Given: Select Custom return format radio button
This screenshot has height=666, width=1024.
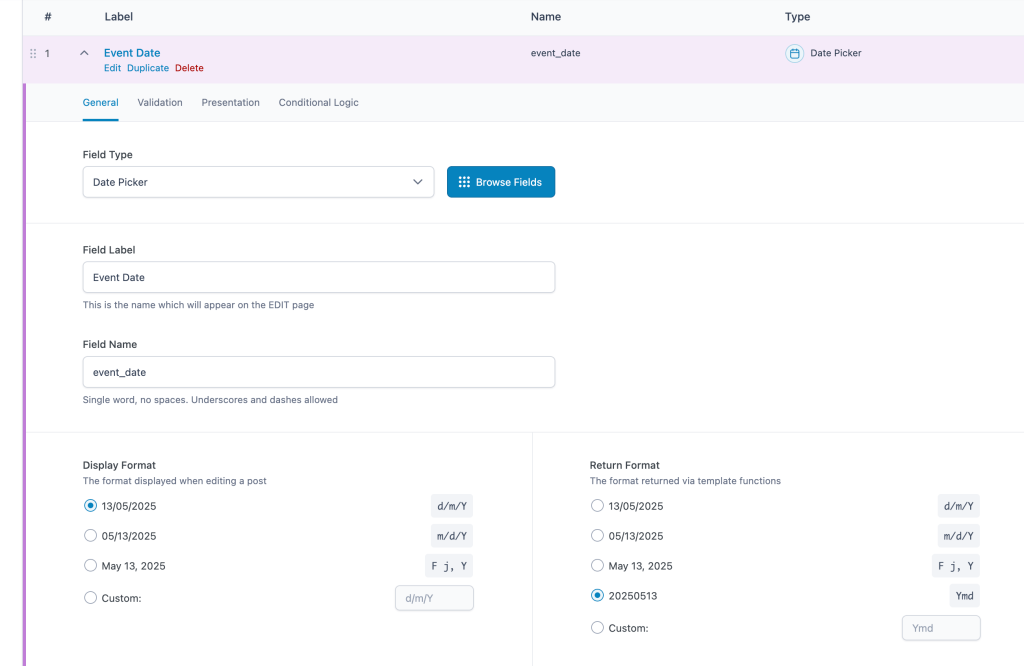Looking at the screenshot, I should click(598, 628).
